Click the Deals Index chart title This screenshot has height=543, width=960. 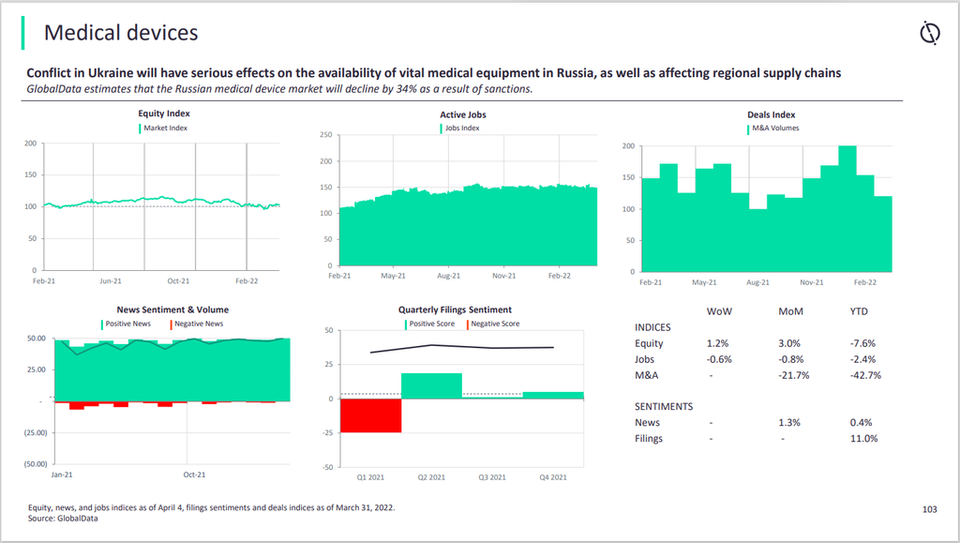pyautogui.click(x=771, y=114)
